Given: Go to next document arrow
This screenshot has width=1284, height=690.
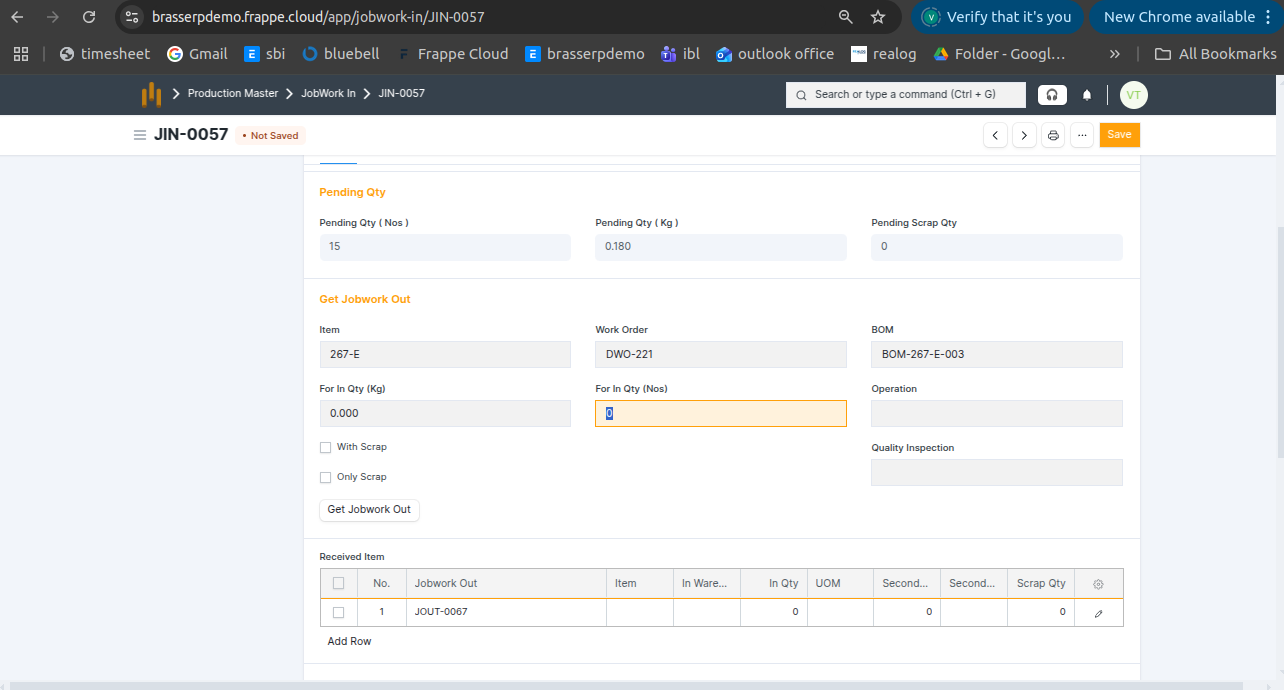Looking at the screenshot, I should click(1024, 135).
